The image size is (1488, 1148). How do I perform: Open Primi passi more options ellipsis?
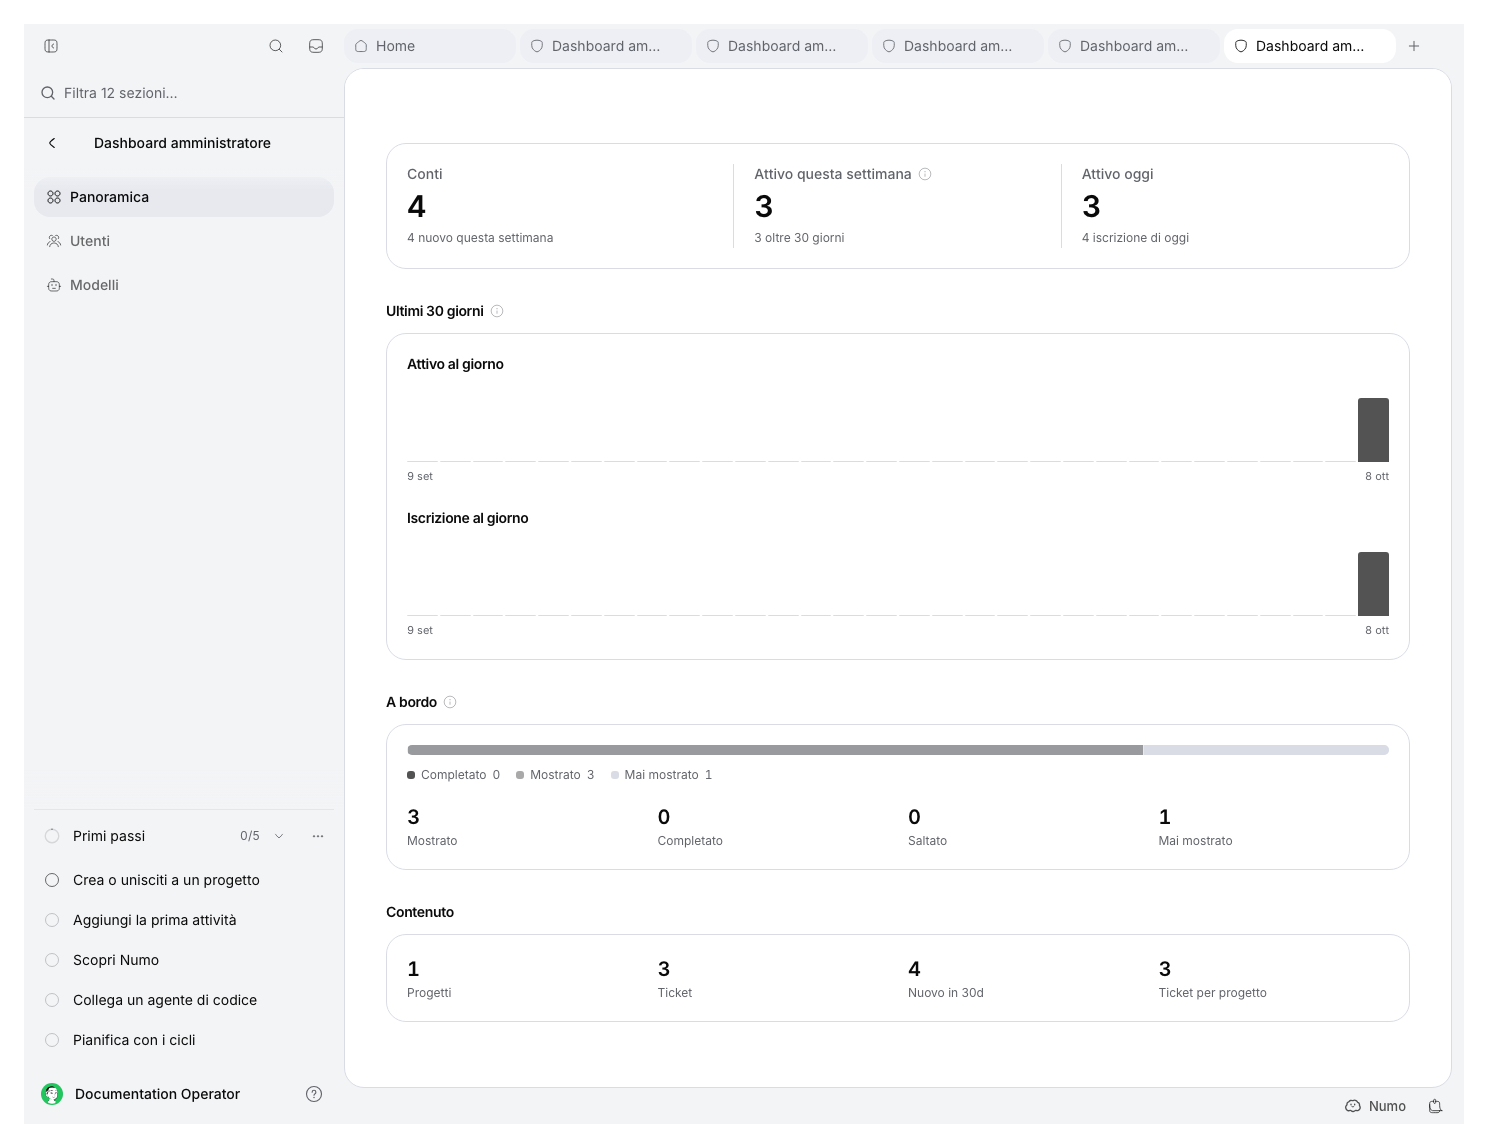[x=318, y=836]
